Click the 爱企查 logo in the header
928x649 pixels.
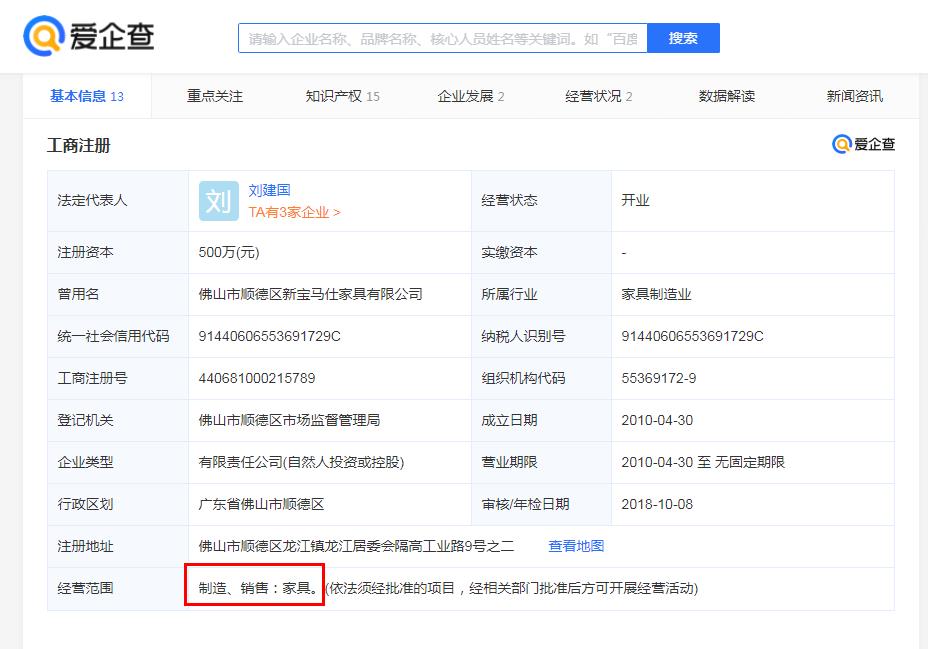89,36
